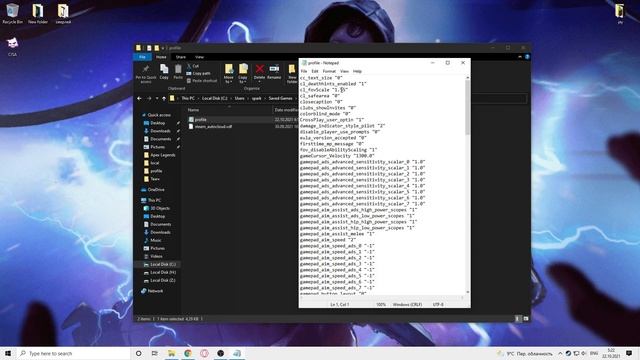Switch Explorer to large icons view
Image resolution: width=640 pixels, height=360 pixels.
tap(526, 319)
